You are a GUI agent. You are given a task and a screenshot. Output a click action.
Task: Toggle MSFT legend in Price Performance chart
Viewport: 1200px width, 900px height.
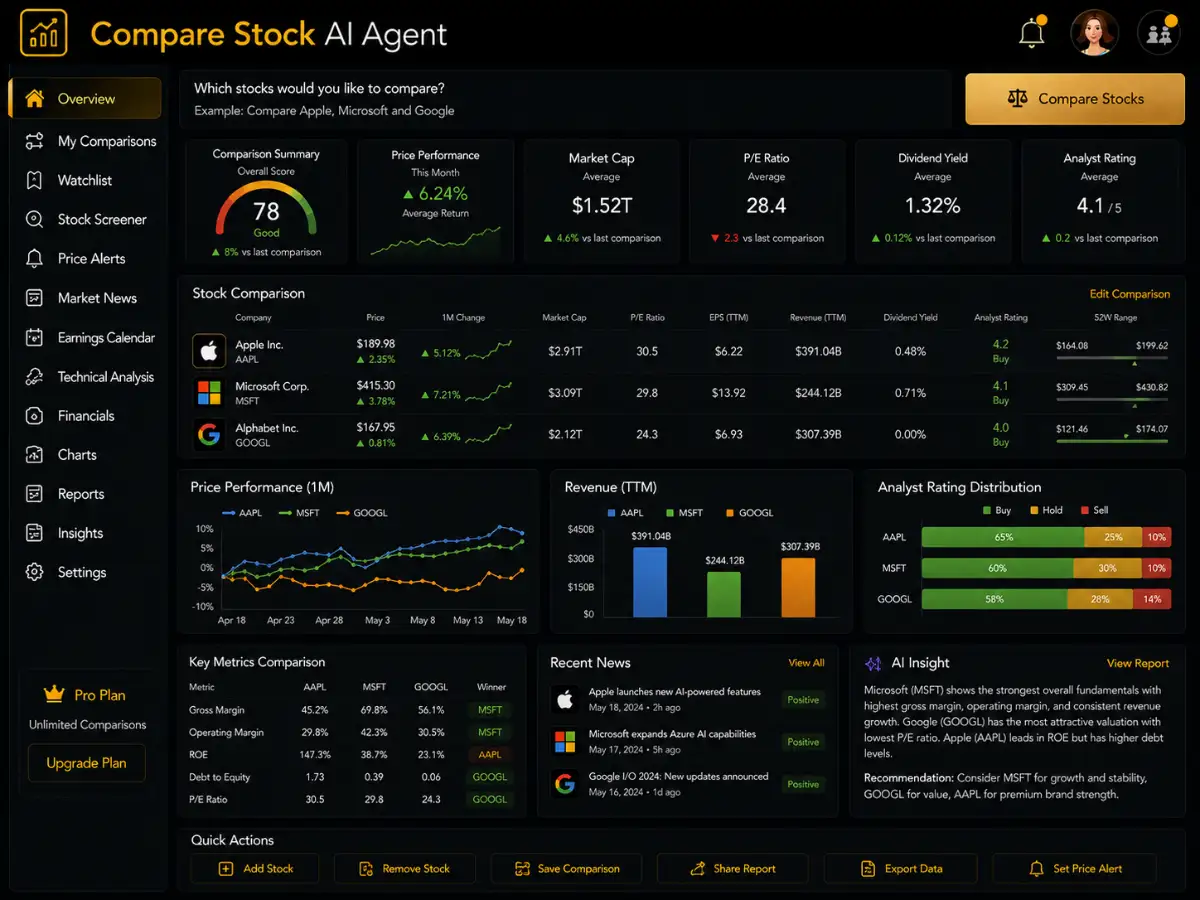pyautogui.click(x=297, y=513)
